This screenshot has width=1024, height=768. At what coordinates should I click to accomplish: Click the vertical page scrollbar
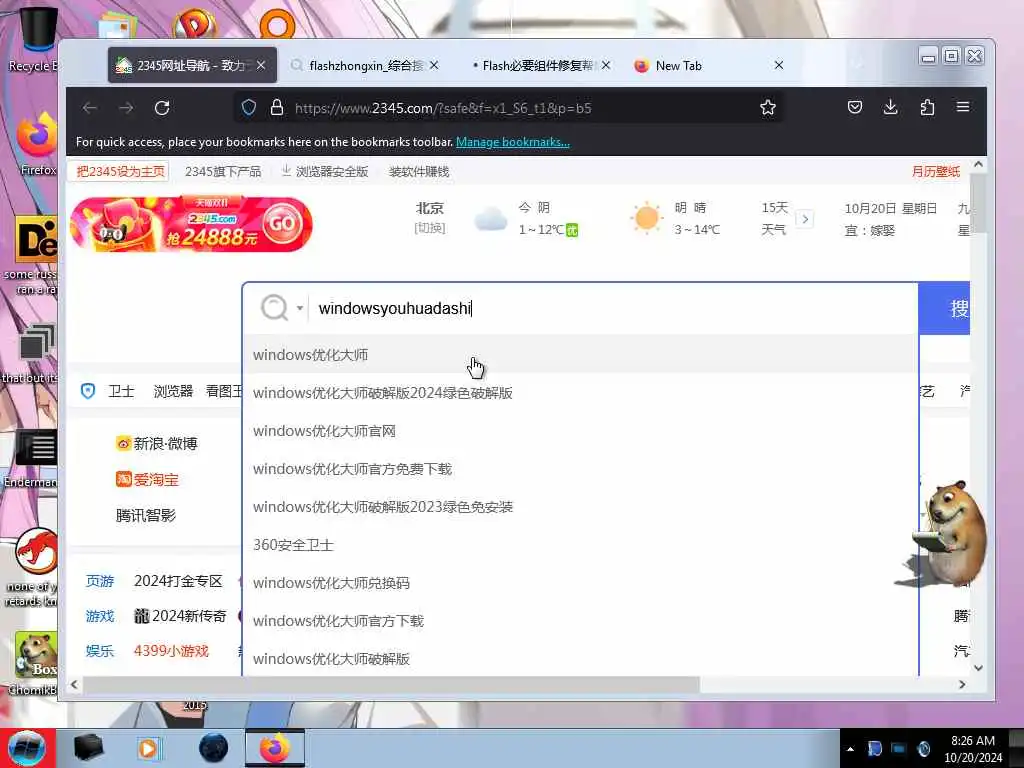978,202
